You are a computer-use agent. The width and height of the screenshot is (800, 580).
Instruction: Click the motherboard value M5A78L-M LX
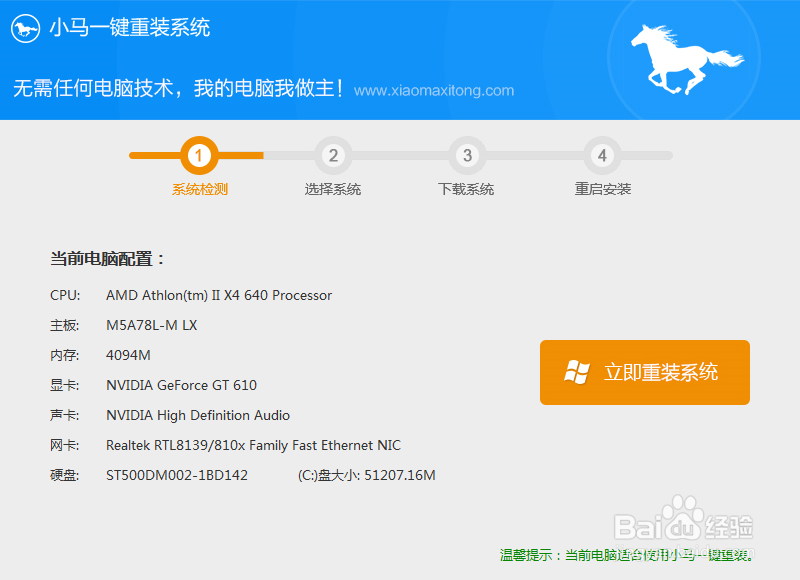152,325
